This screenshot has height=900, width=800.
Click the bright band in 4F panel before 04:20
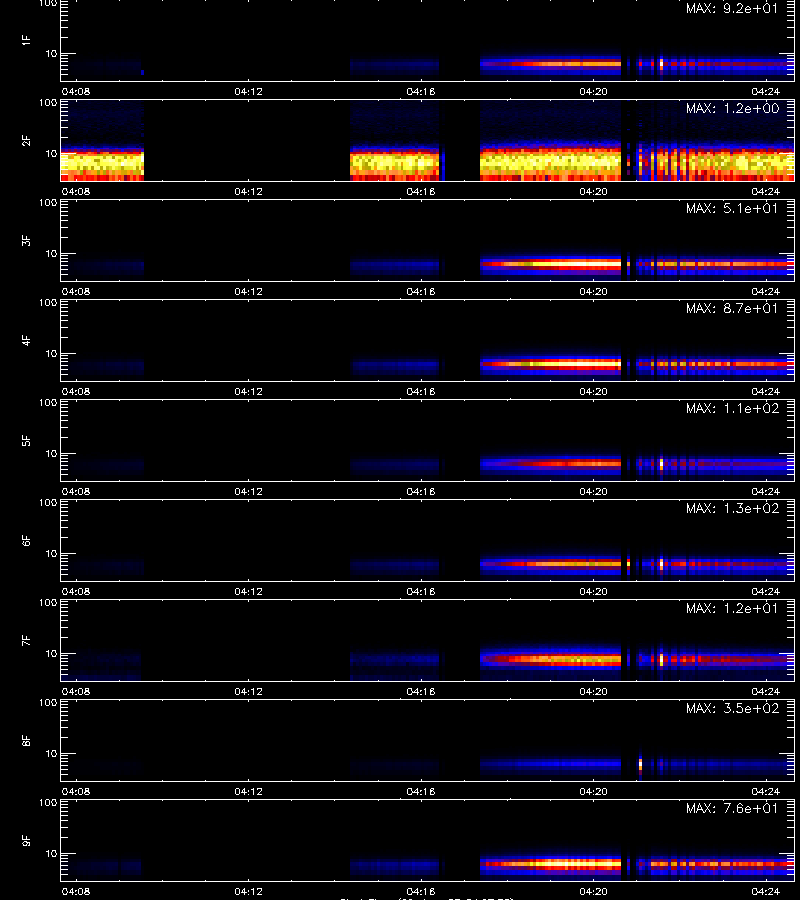[551, 364]
